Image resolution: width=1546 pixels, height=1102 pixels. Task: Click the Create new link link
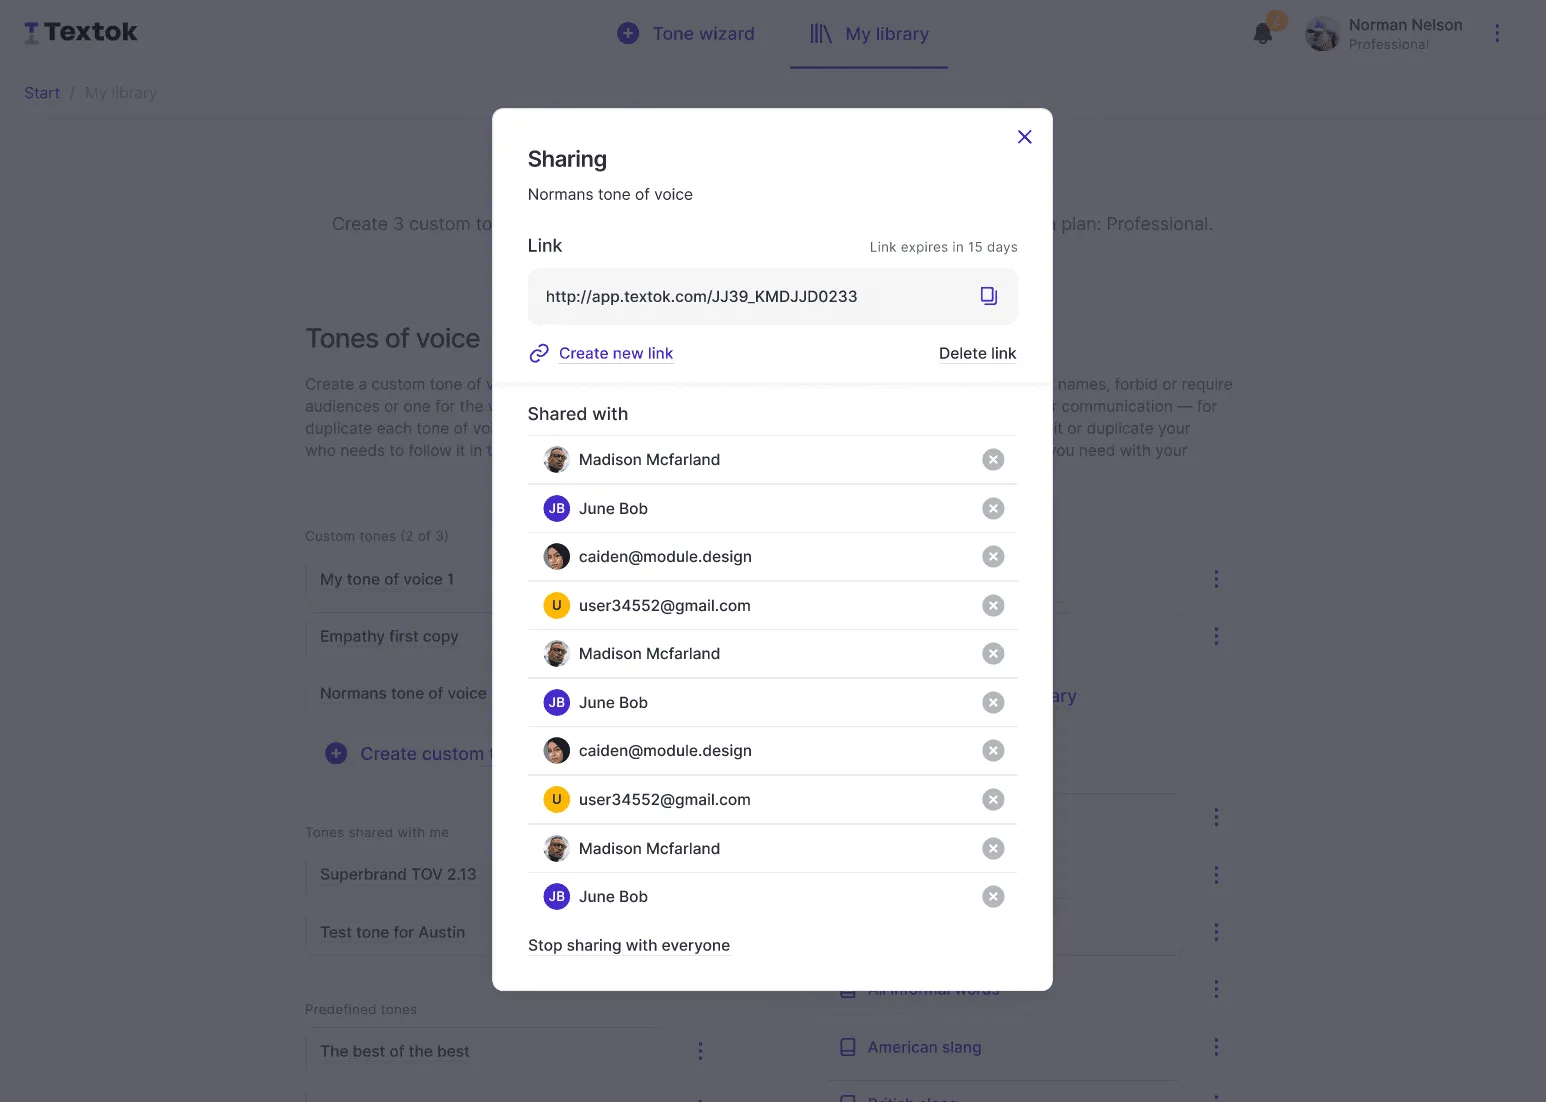pyautogui.click(x=616, y=353)
